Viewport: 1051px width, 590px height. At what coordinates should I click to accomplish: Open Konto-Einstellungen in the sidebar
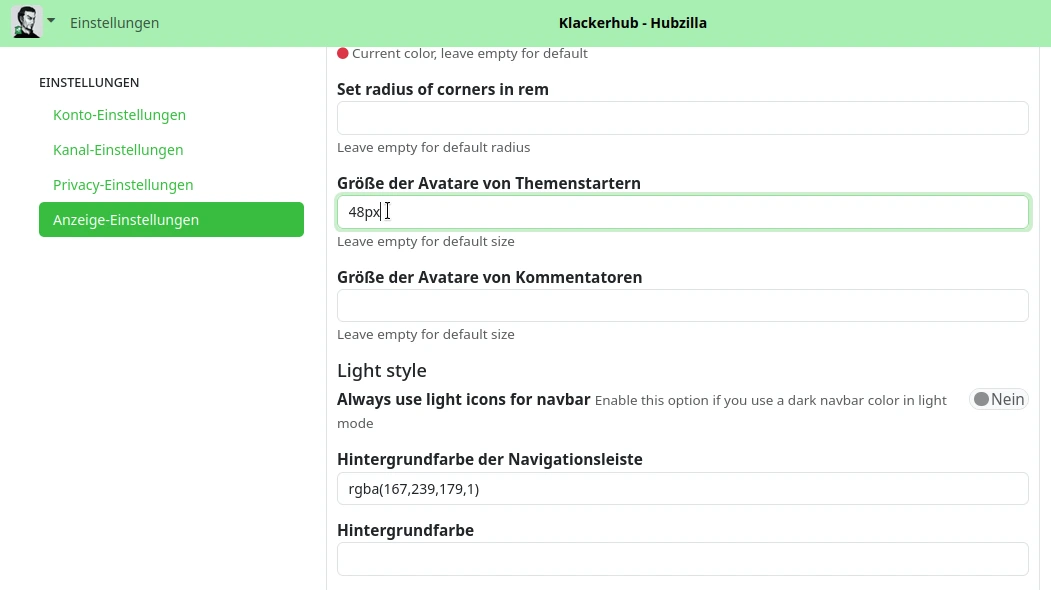119,115
